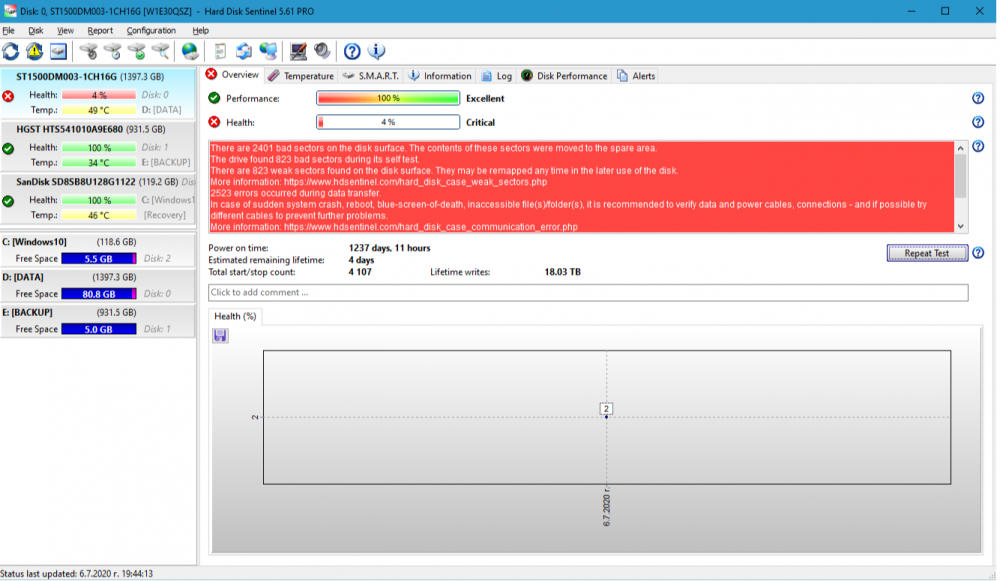
Task: Click the help icon next to Repeat Test
Action: pos(978,253)
